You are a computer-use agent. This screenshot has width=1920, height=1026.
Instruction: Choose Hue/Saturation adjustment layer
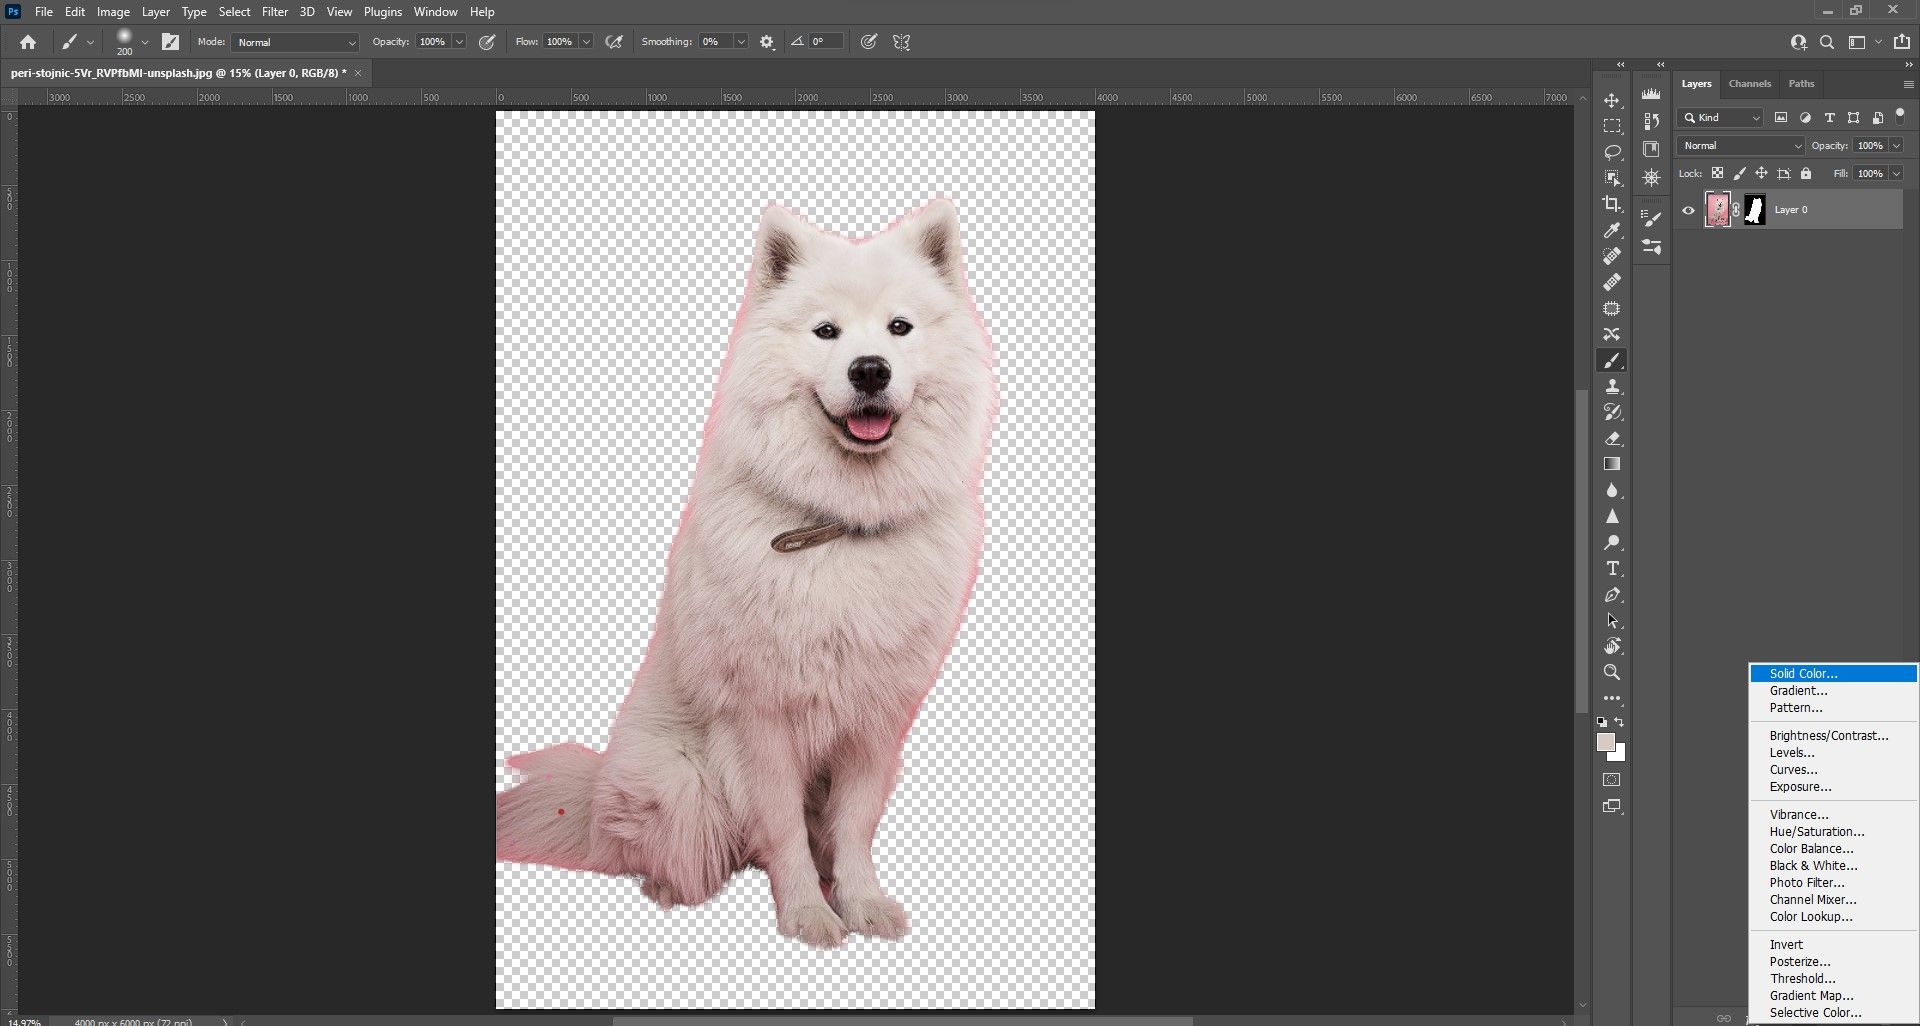pos(1816,832)
